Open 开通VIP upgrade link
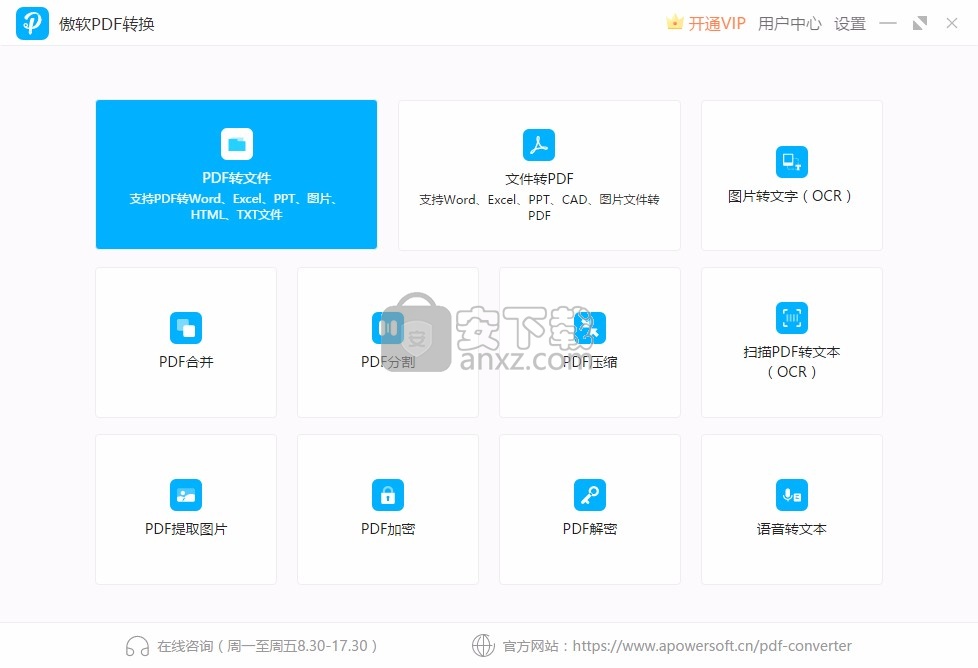Image resolution: width=978 pixels, height=668 pixels. point(717,24)
